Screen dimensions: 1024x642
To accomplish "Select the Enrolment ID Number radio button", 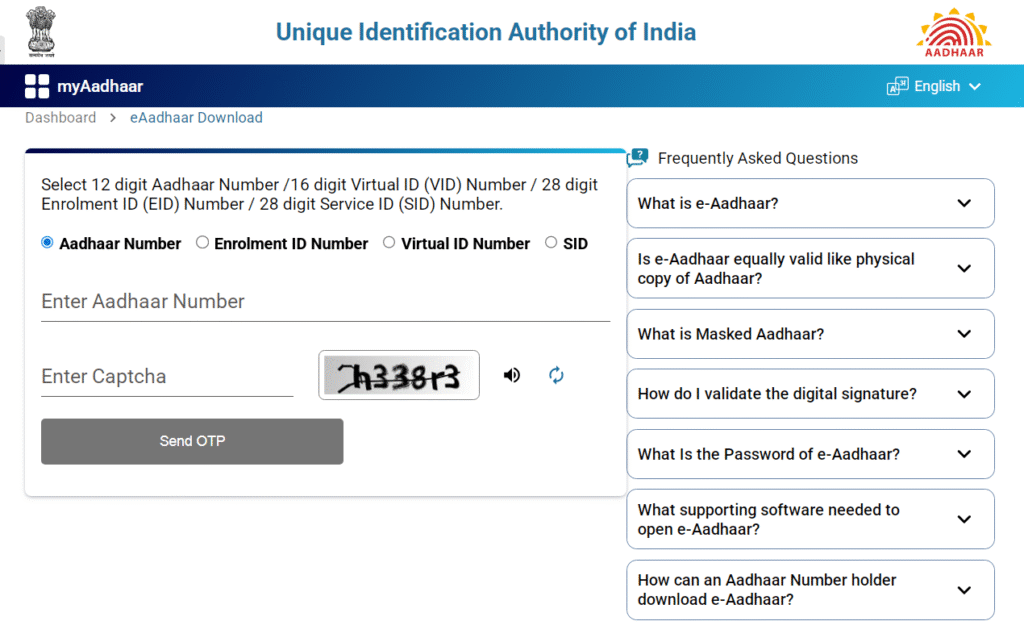I will pos(202,242).
